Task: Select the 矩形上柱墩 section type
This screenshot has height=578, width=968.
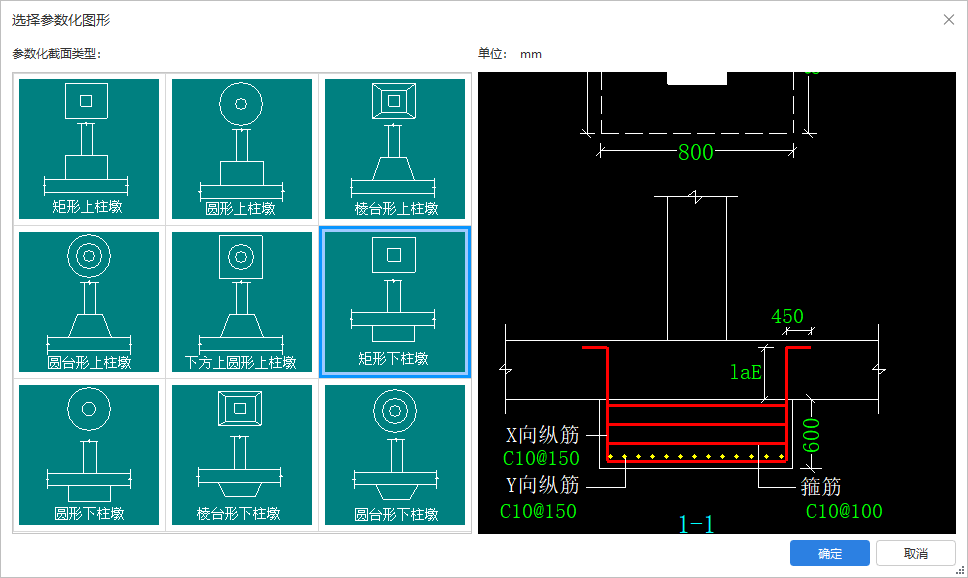Action: [89, 149]
